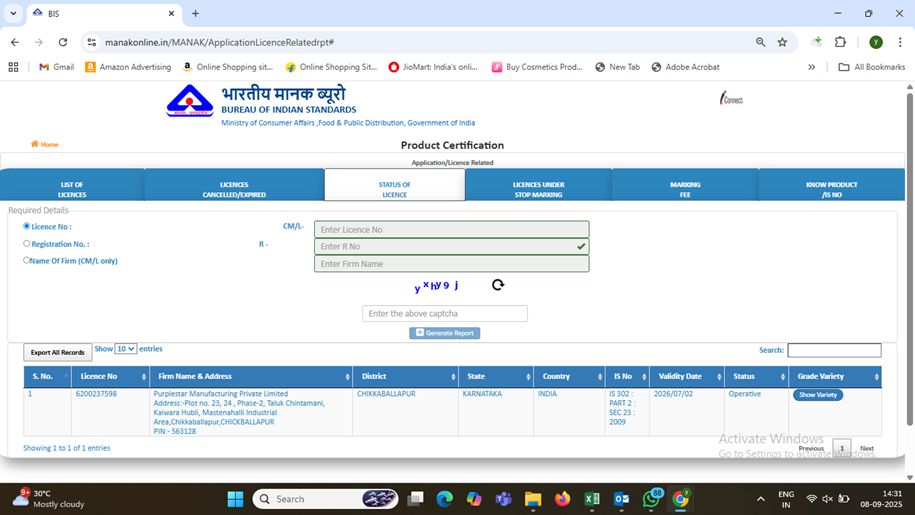Viewport: 915px width, 515px height.
Task: Switch to Licences Under Stop Marking tab
Action: pyautogui.click(x=538, y=189)
